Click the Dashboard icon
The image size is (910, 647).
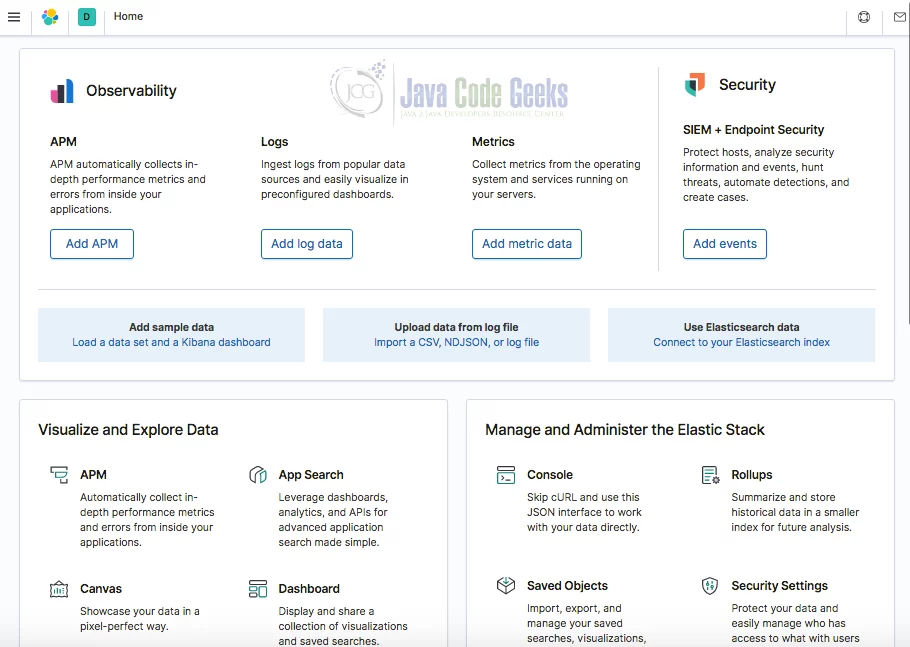coord(258,589)
